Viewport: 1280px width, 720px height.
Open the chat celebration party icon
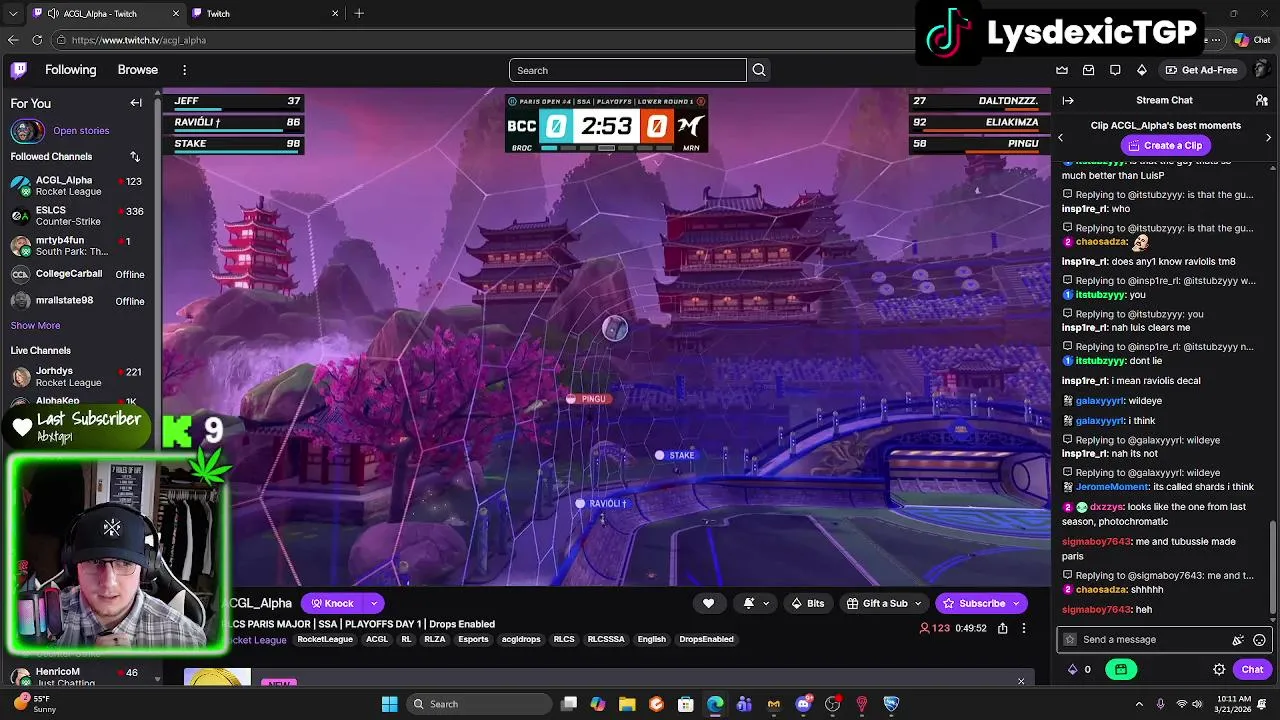1238,640
